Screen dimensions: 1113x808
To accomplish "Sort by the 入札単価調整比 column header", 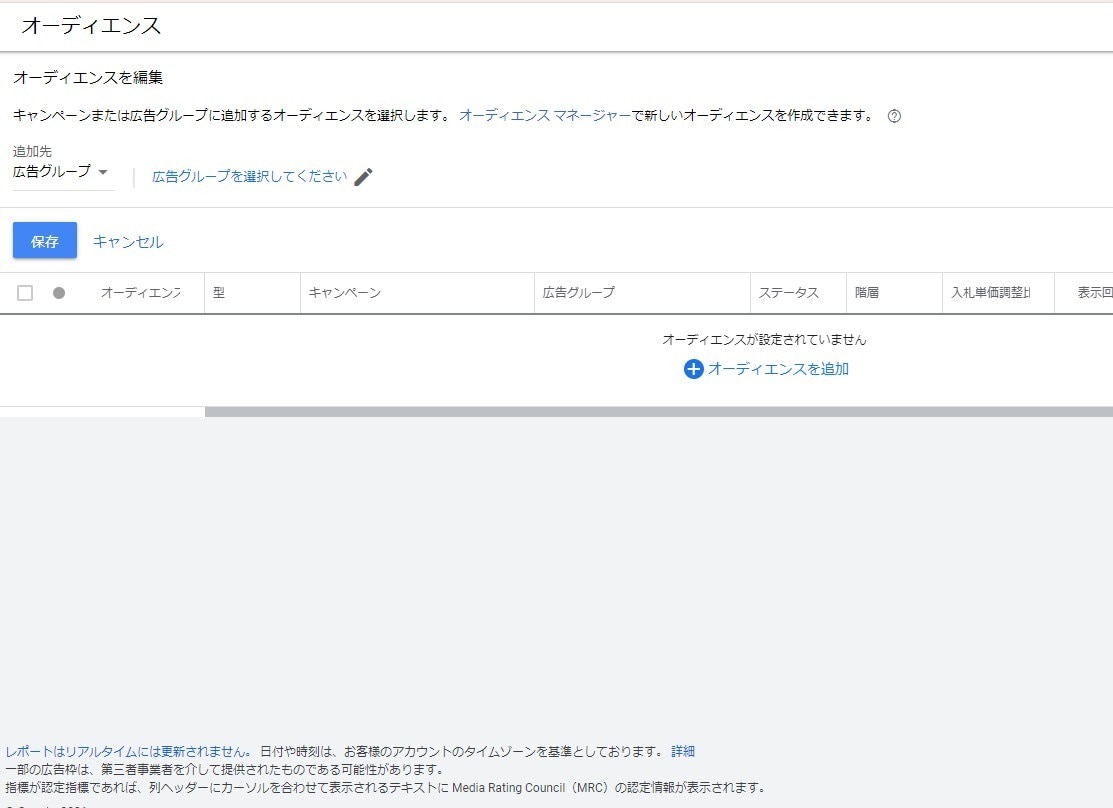I will 991,293.
